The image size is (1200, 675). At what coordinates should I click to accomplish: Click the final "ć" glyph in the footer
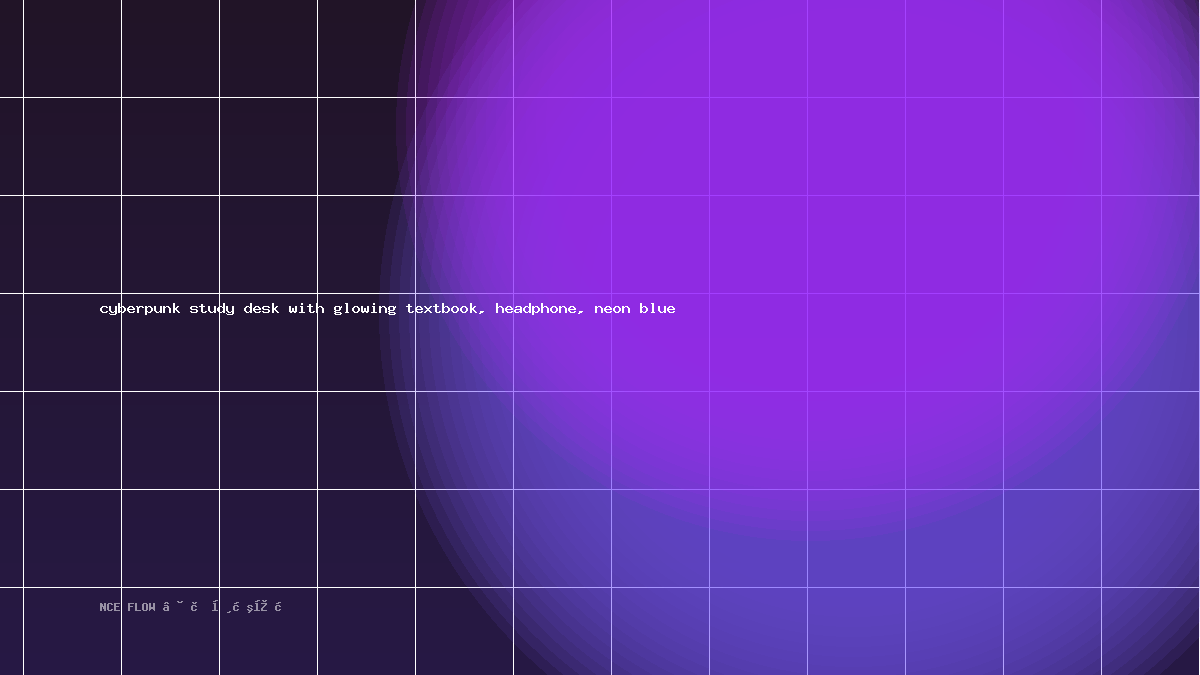(x=278, y=607)
